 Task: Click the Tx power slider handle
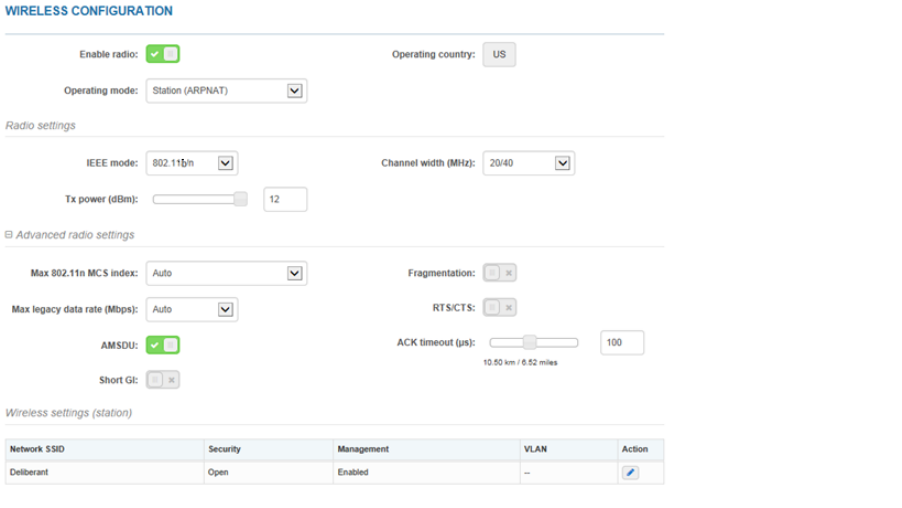coord(240,199)
